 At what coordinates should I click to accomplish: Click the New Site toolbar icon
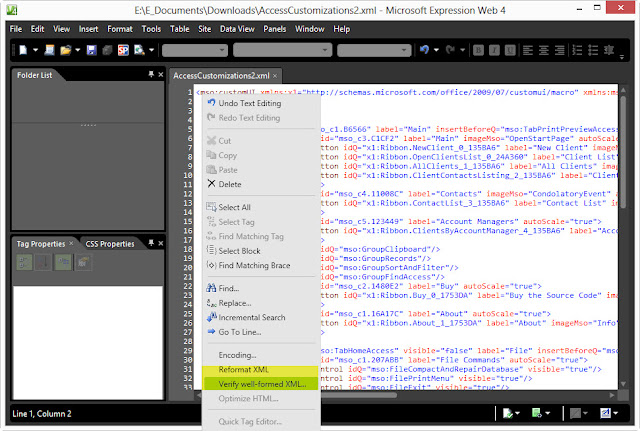(50, 50)
